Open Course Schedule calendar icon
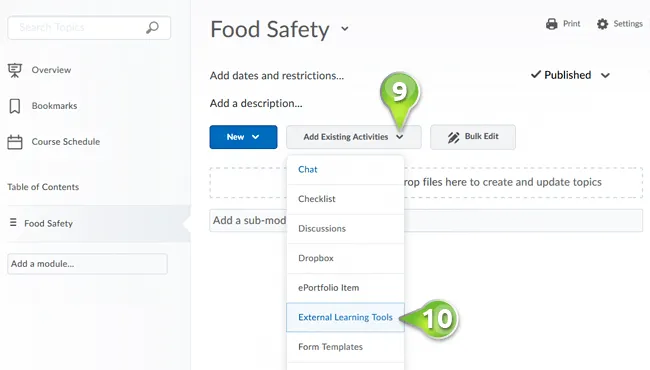This screenshot has width=650, height=370. 15,142
